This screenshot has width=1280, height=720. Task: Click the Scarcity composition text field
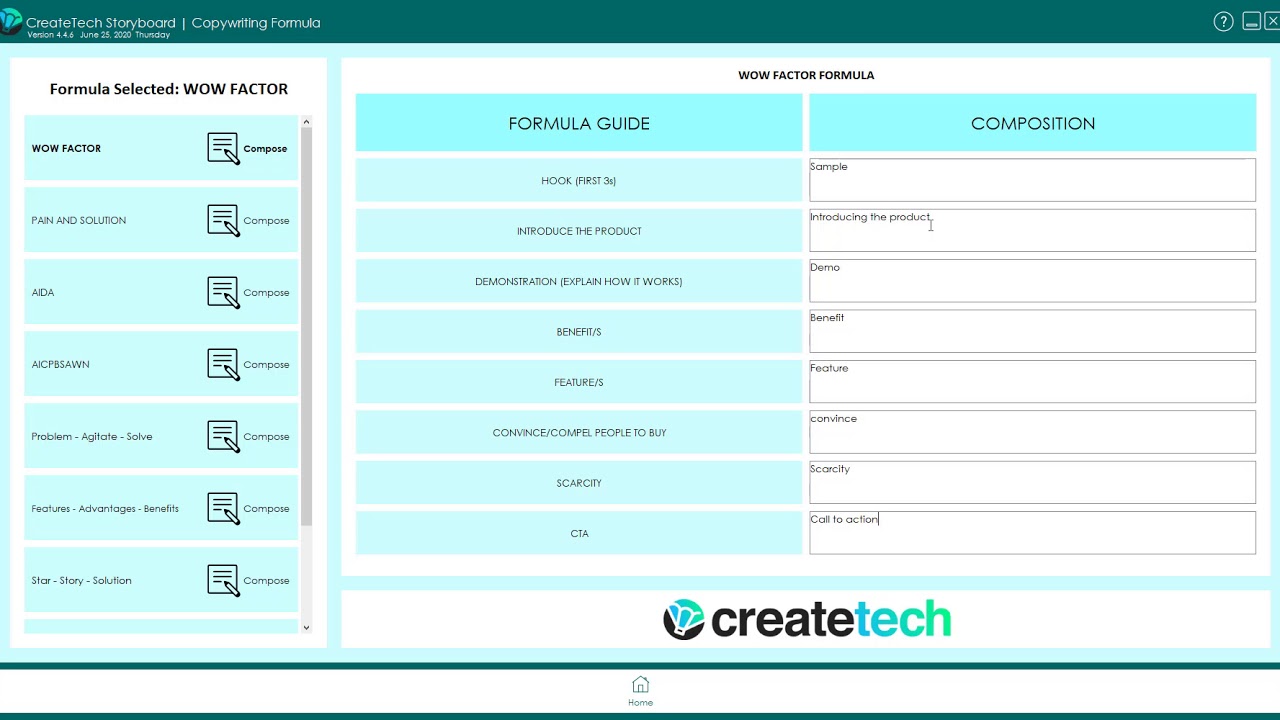pyautogui.click(x=1032, y=482)
